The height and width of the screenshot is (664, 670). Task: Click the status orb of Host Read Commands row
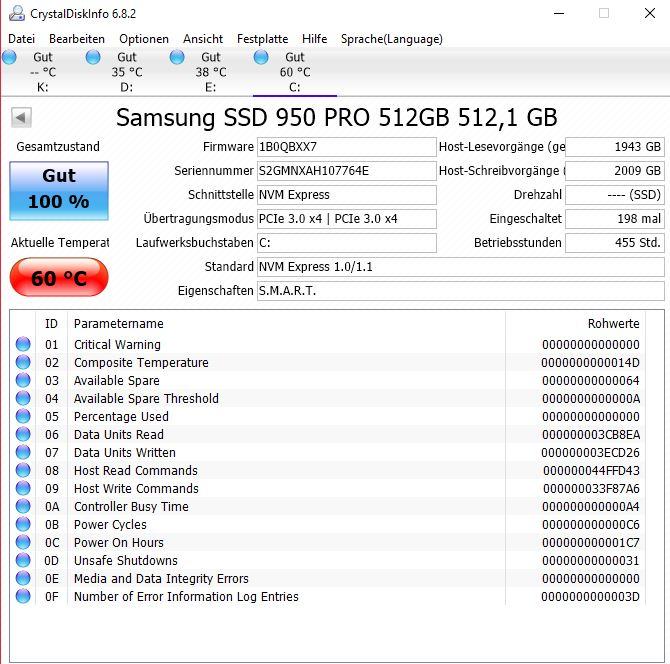23,470
